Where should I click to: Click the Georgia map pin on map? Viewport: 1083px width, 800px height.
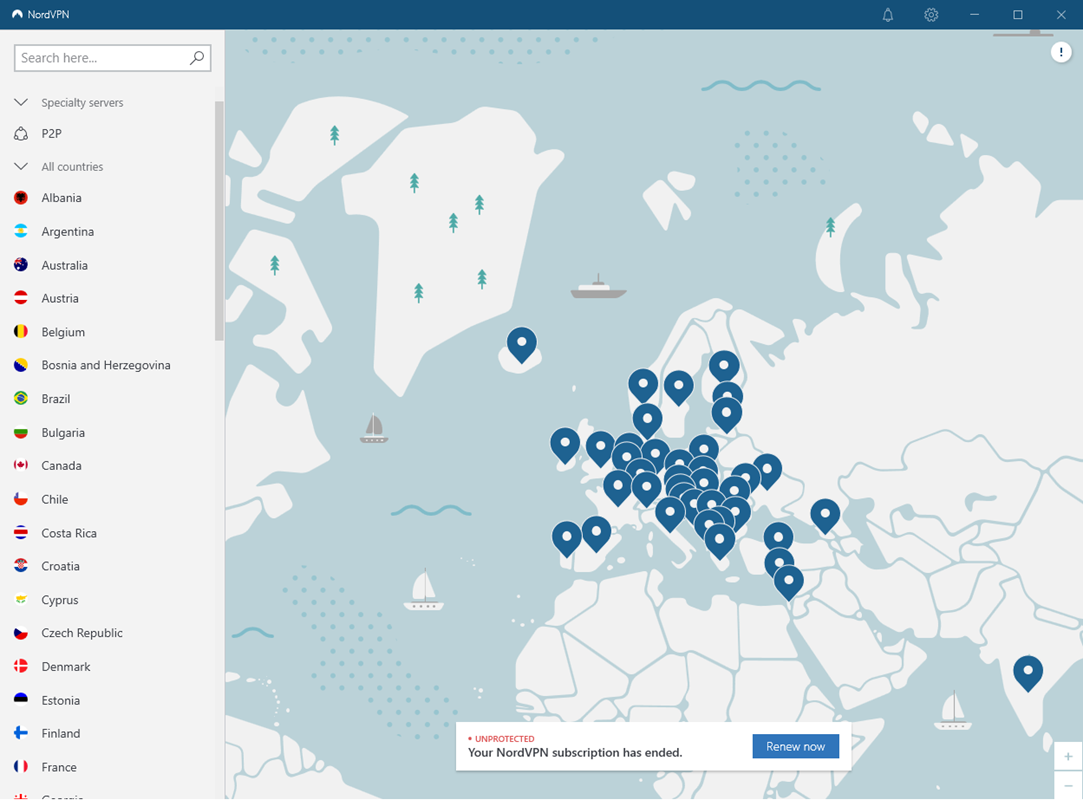(825, 515)
